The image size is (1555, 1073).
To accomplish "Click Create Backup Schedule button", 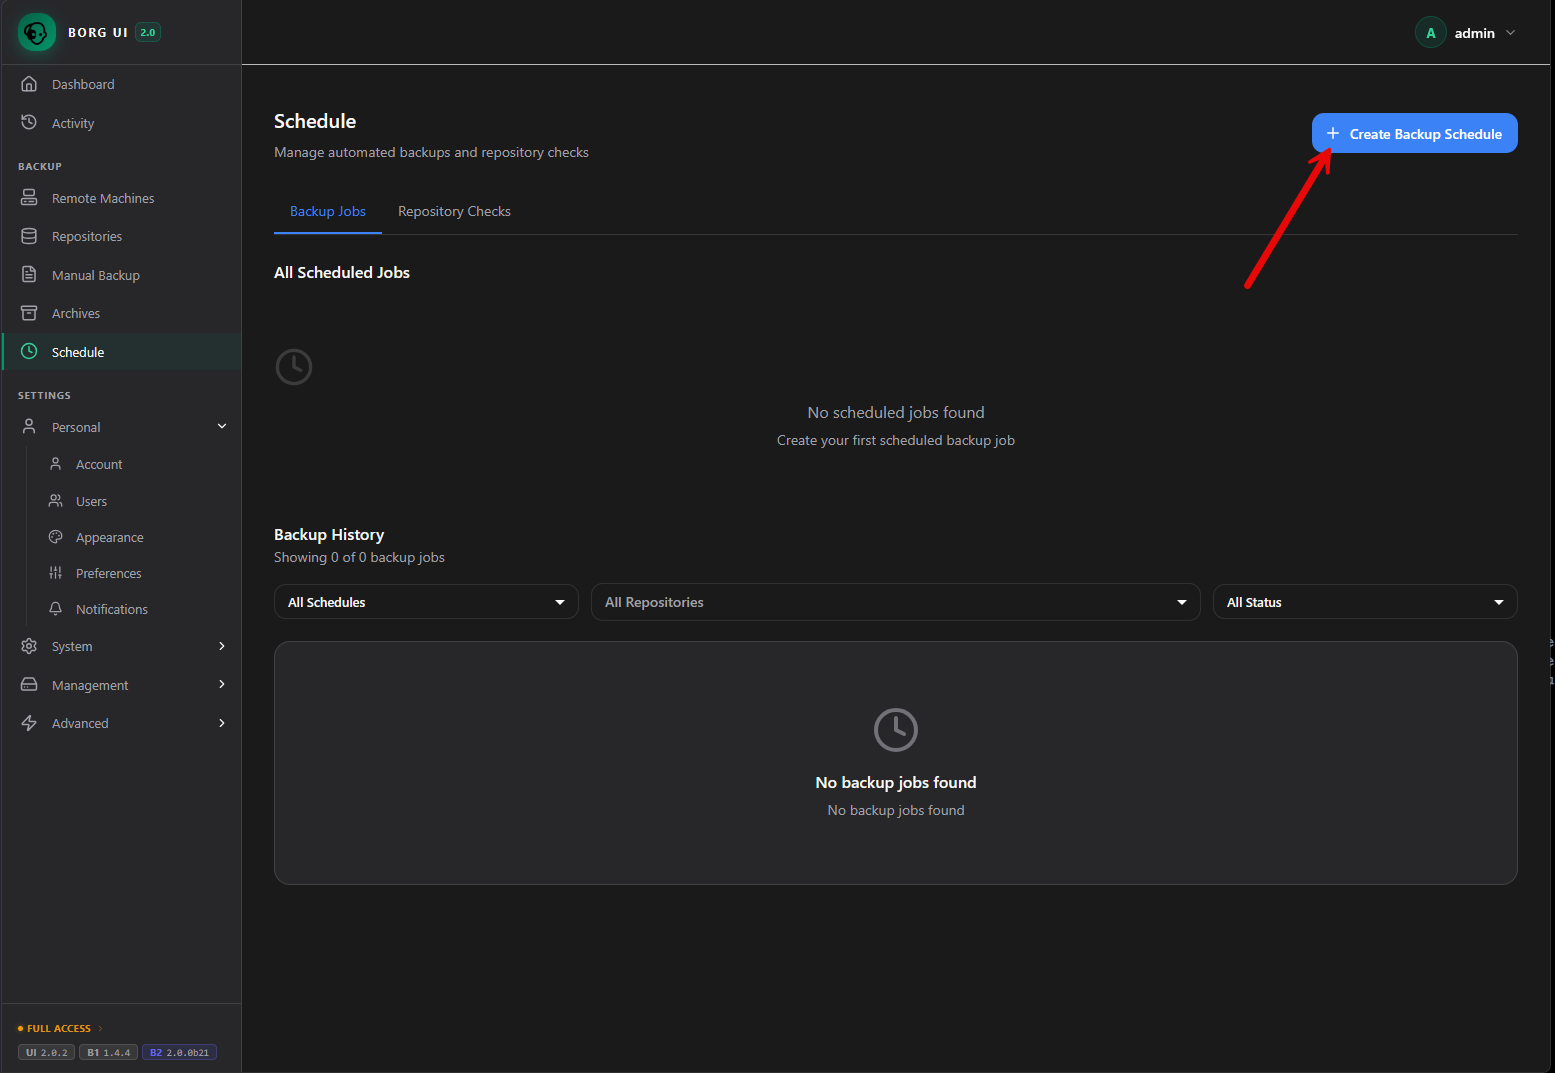I will pos(1414,134).
